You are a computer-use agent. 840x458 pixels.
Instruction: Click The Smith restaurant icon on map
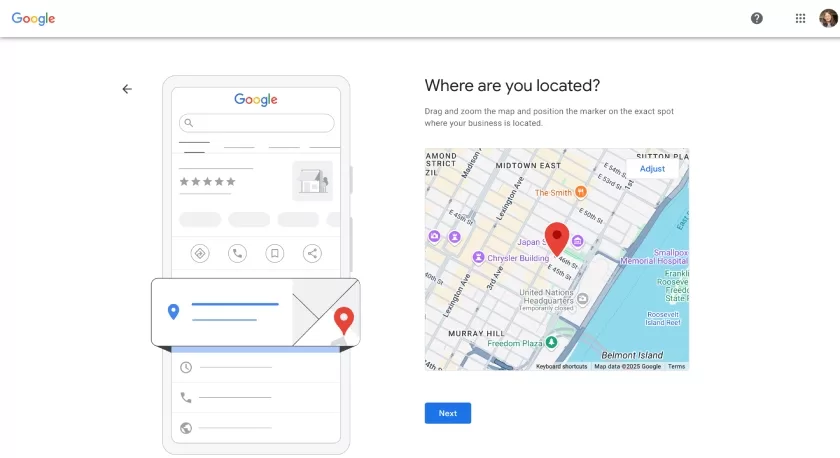point(581,192)
